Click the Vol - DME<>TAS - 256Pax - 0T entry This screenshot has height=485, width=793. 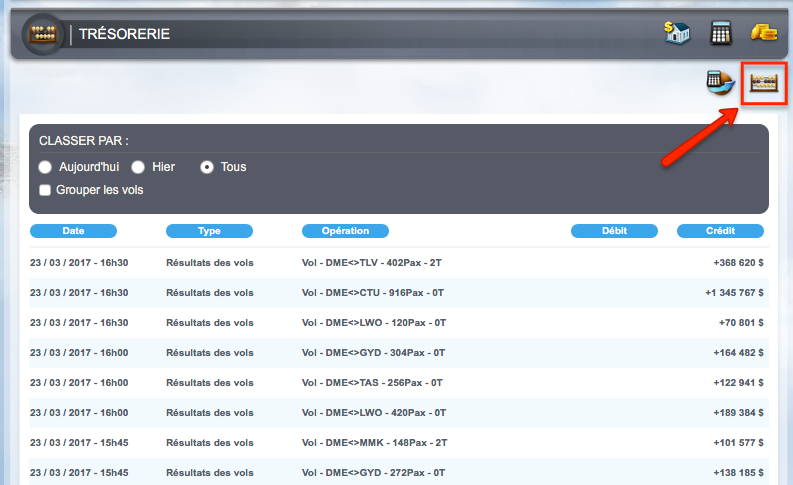coord(372,383)
